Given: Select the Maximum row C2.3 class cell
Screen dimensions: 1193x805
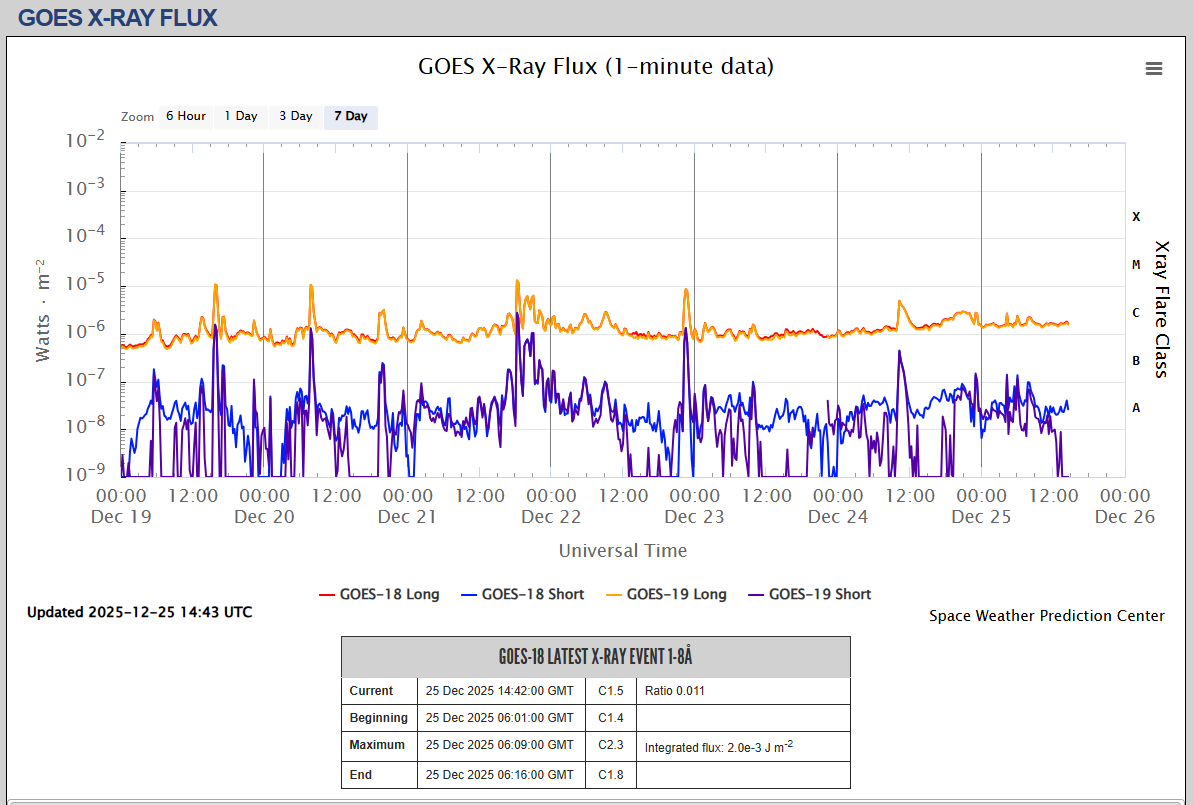Looking at the screenshot, I should (610, 745).
